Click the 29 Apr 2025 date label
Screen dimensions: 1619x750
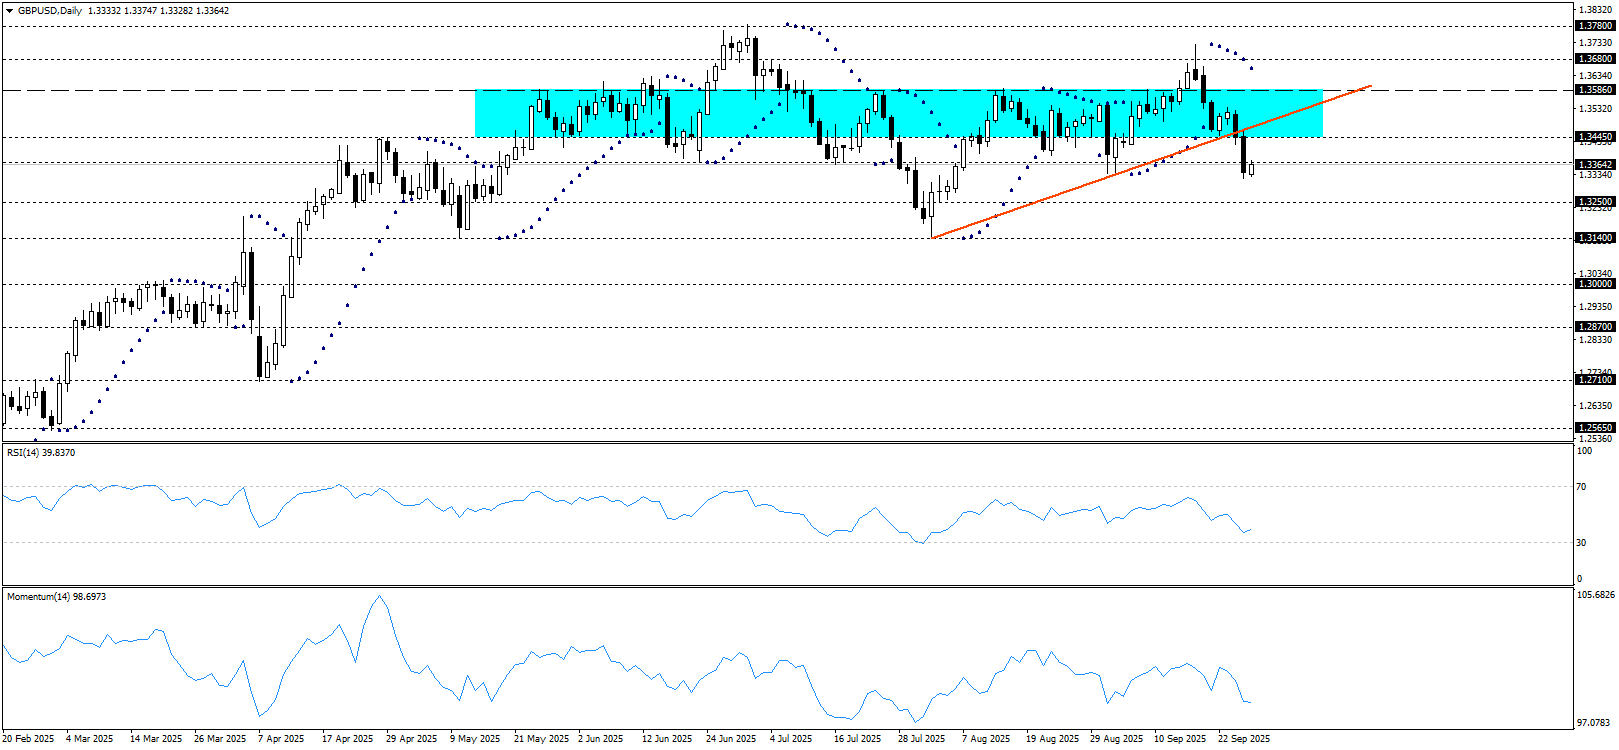[412, 739]
